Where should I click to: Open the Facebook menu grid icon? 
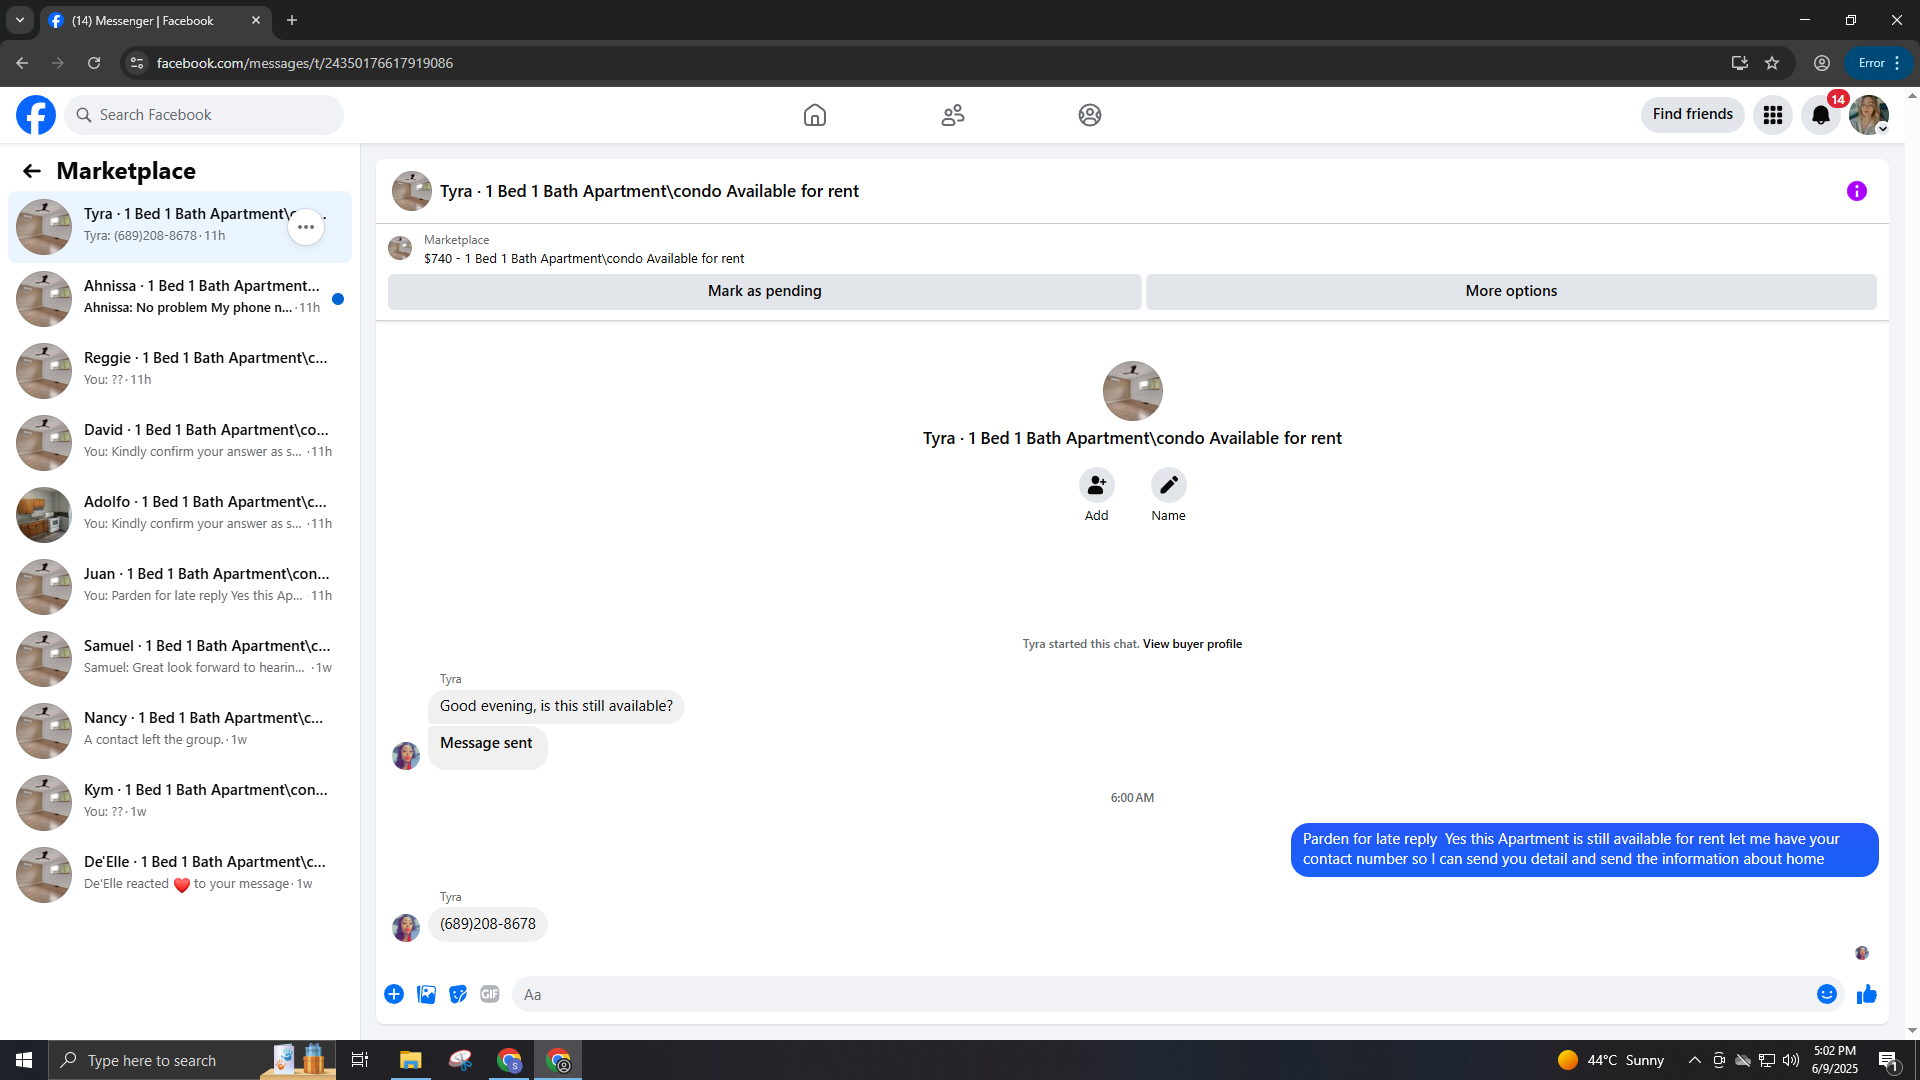1773,115
